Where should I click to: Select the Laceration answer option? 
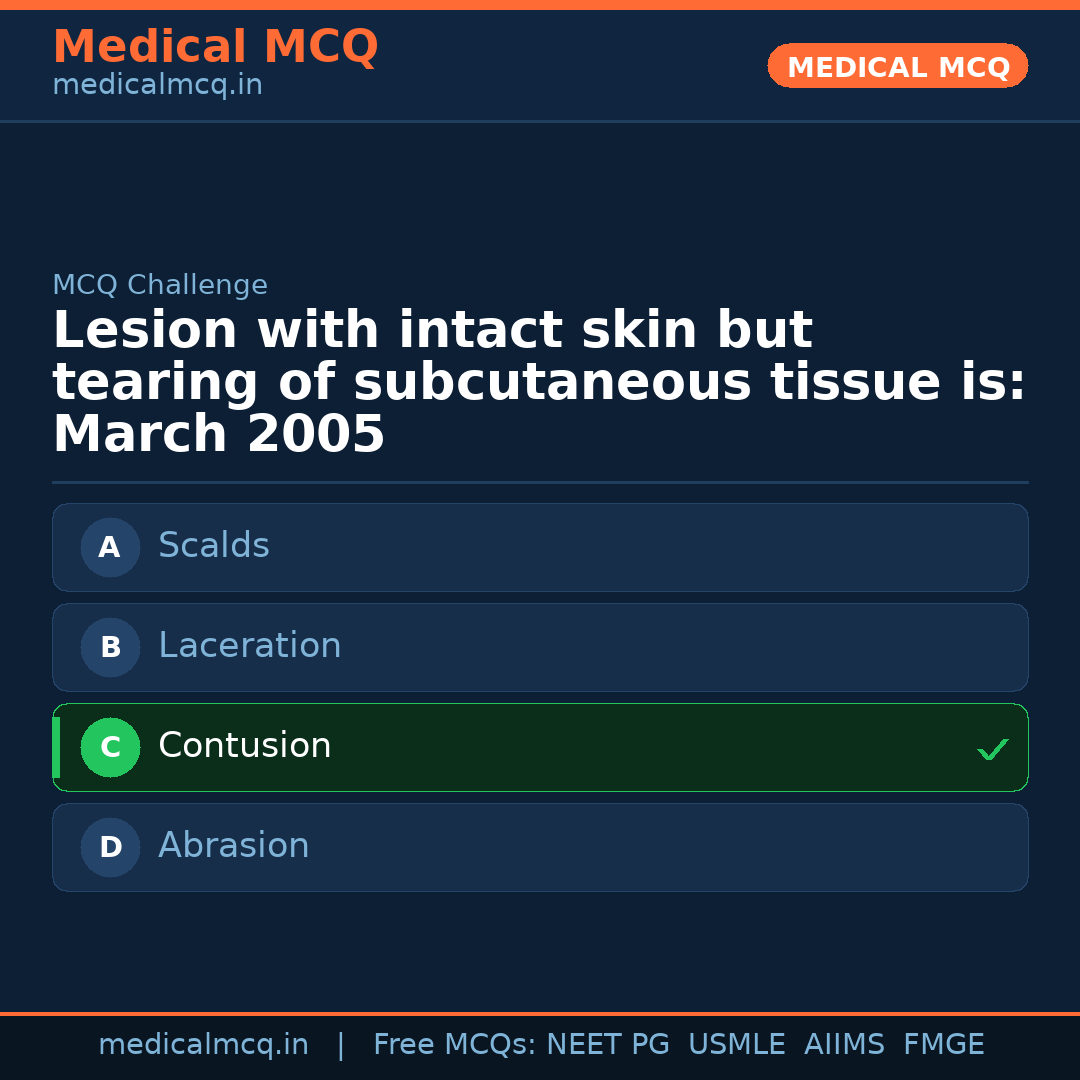540,647
